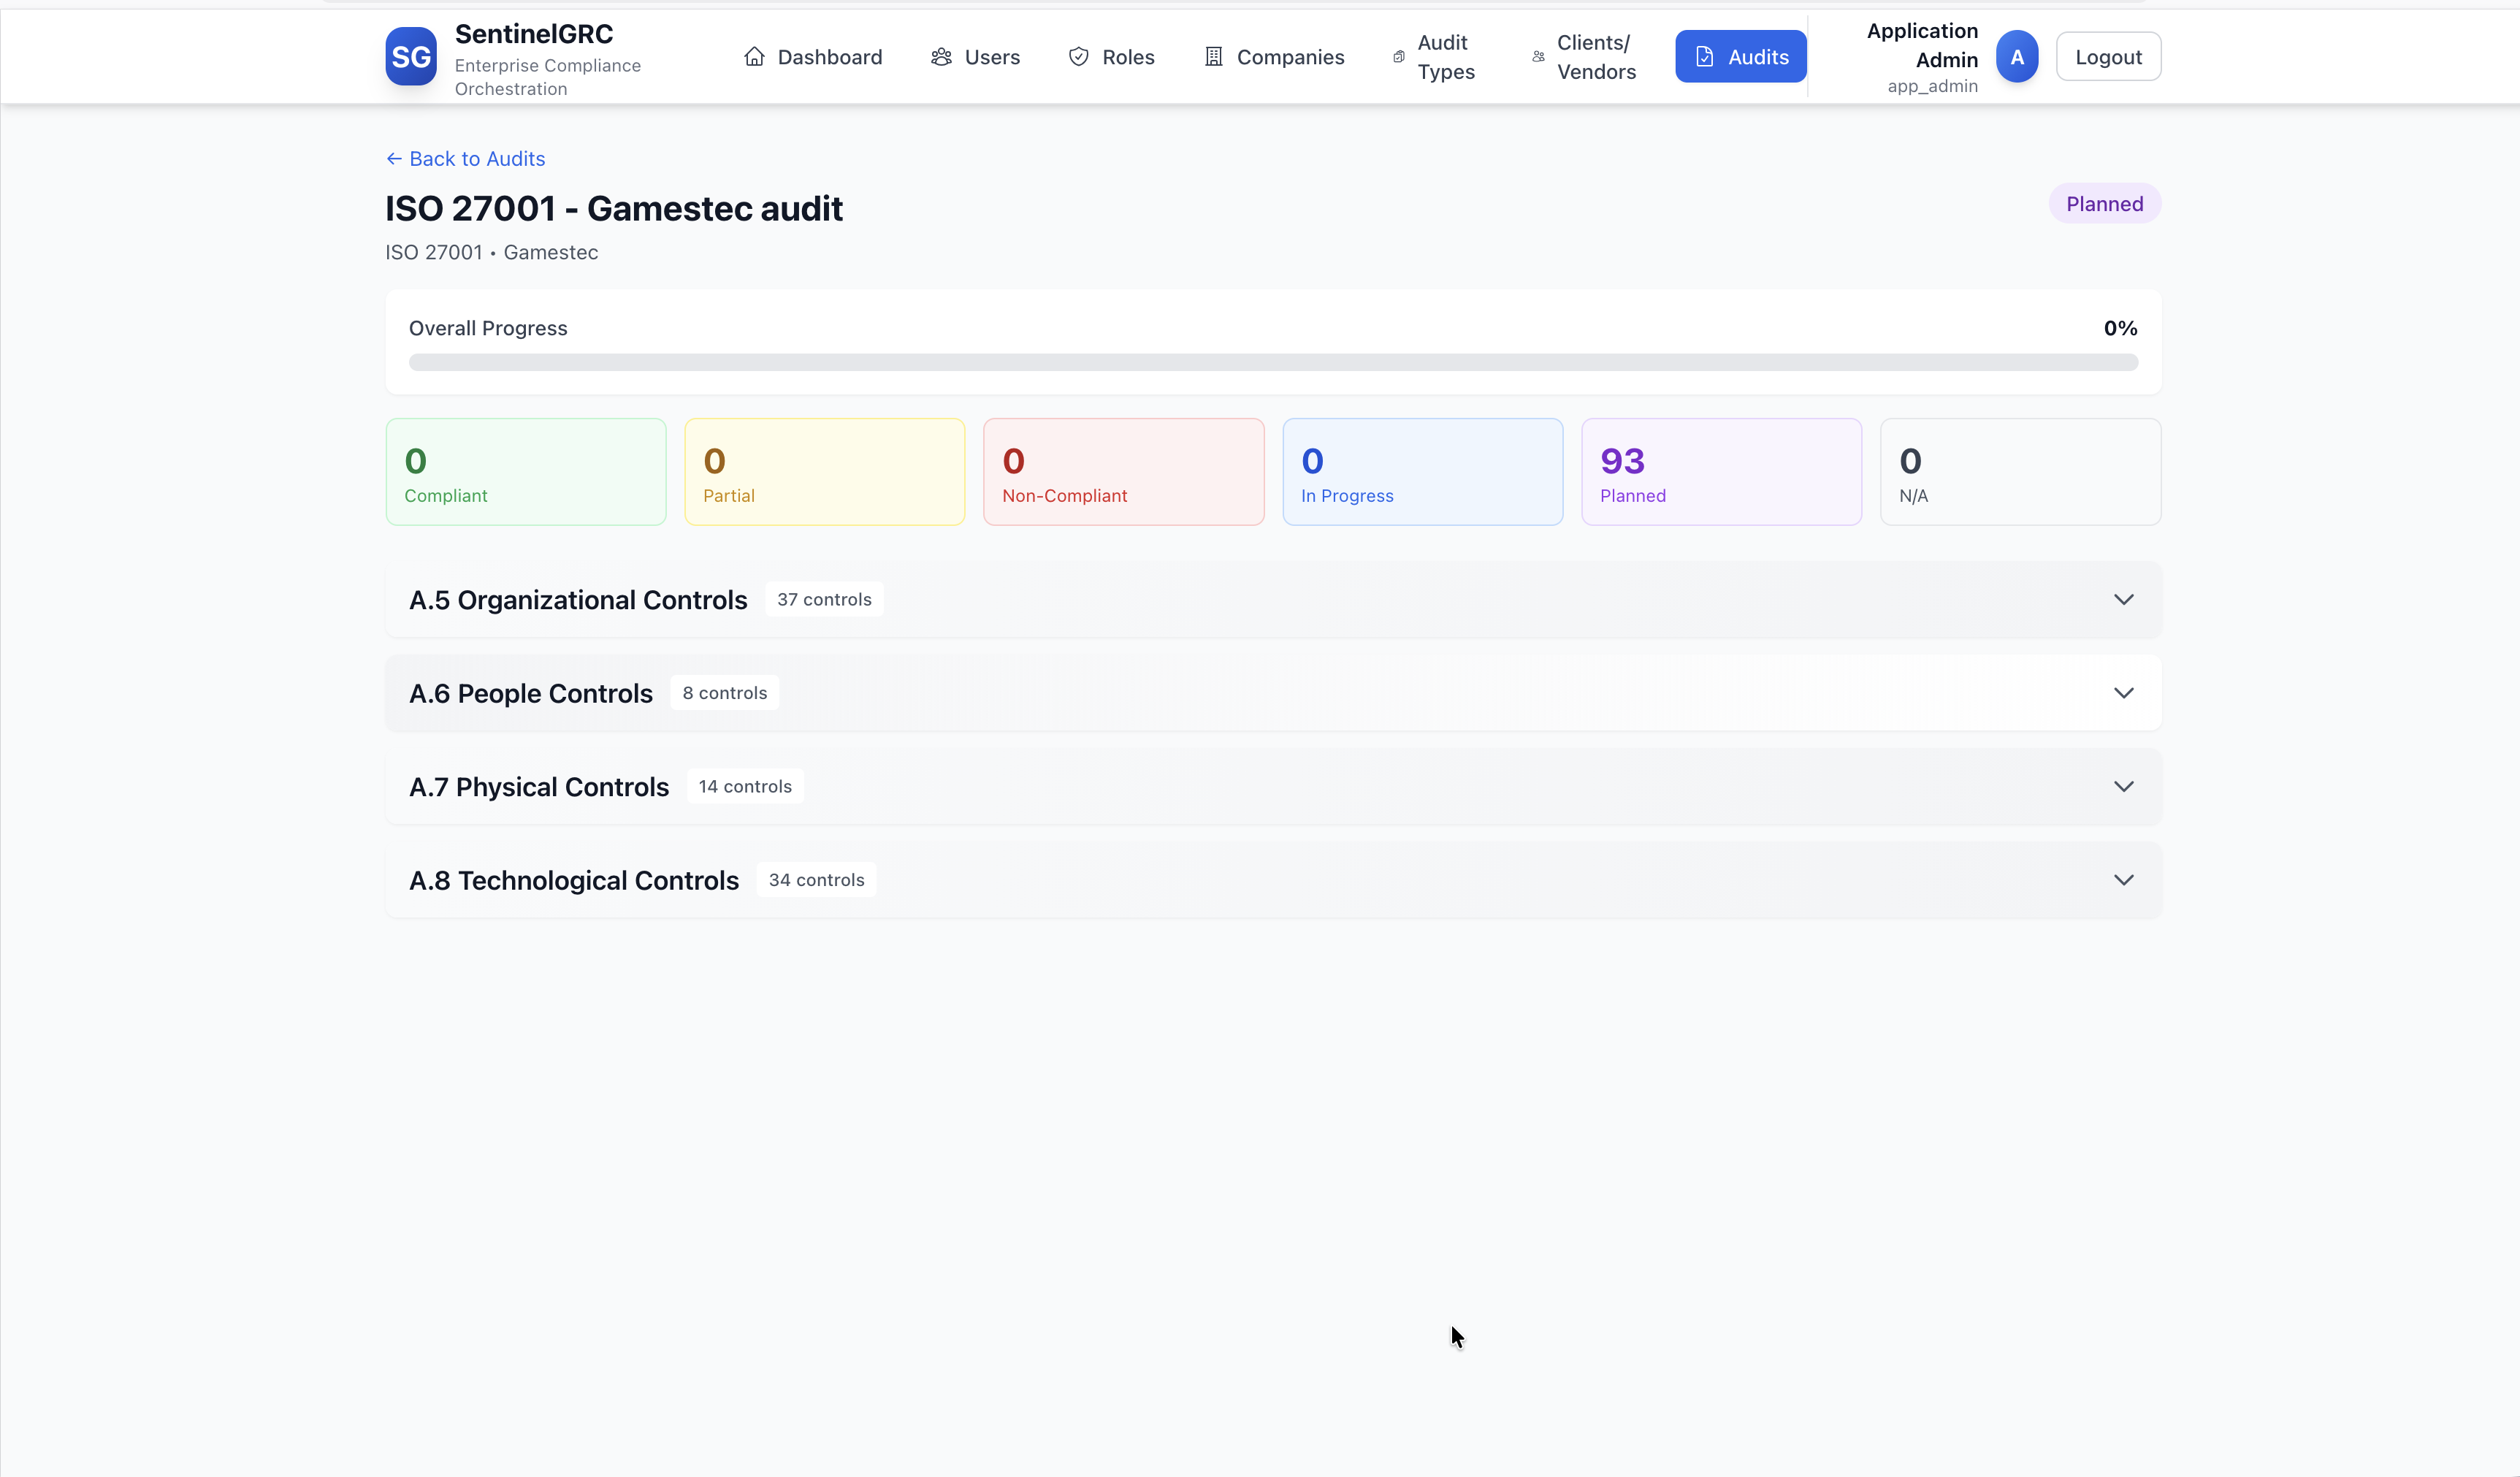Image resolution: width=2520 pixels, height=1477 pixels.
Task: Click the A.6 People Controls heading
Action: (x=531, y=693)
